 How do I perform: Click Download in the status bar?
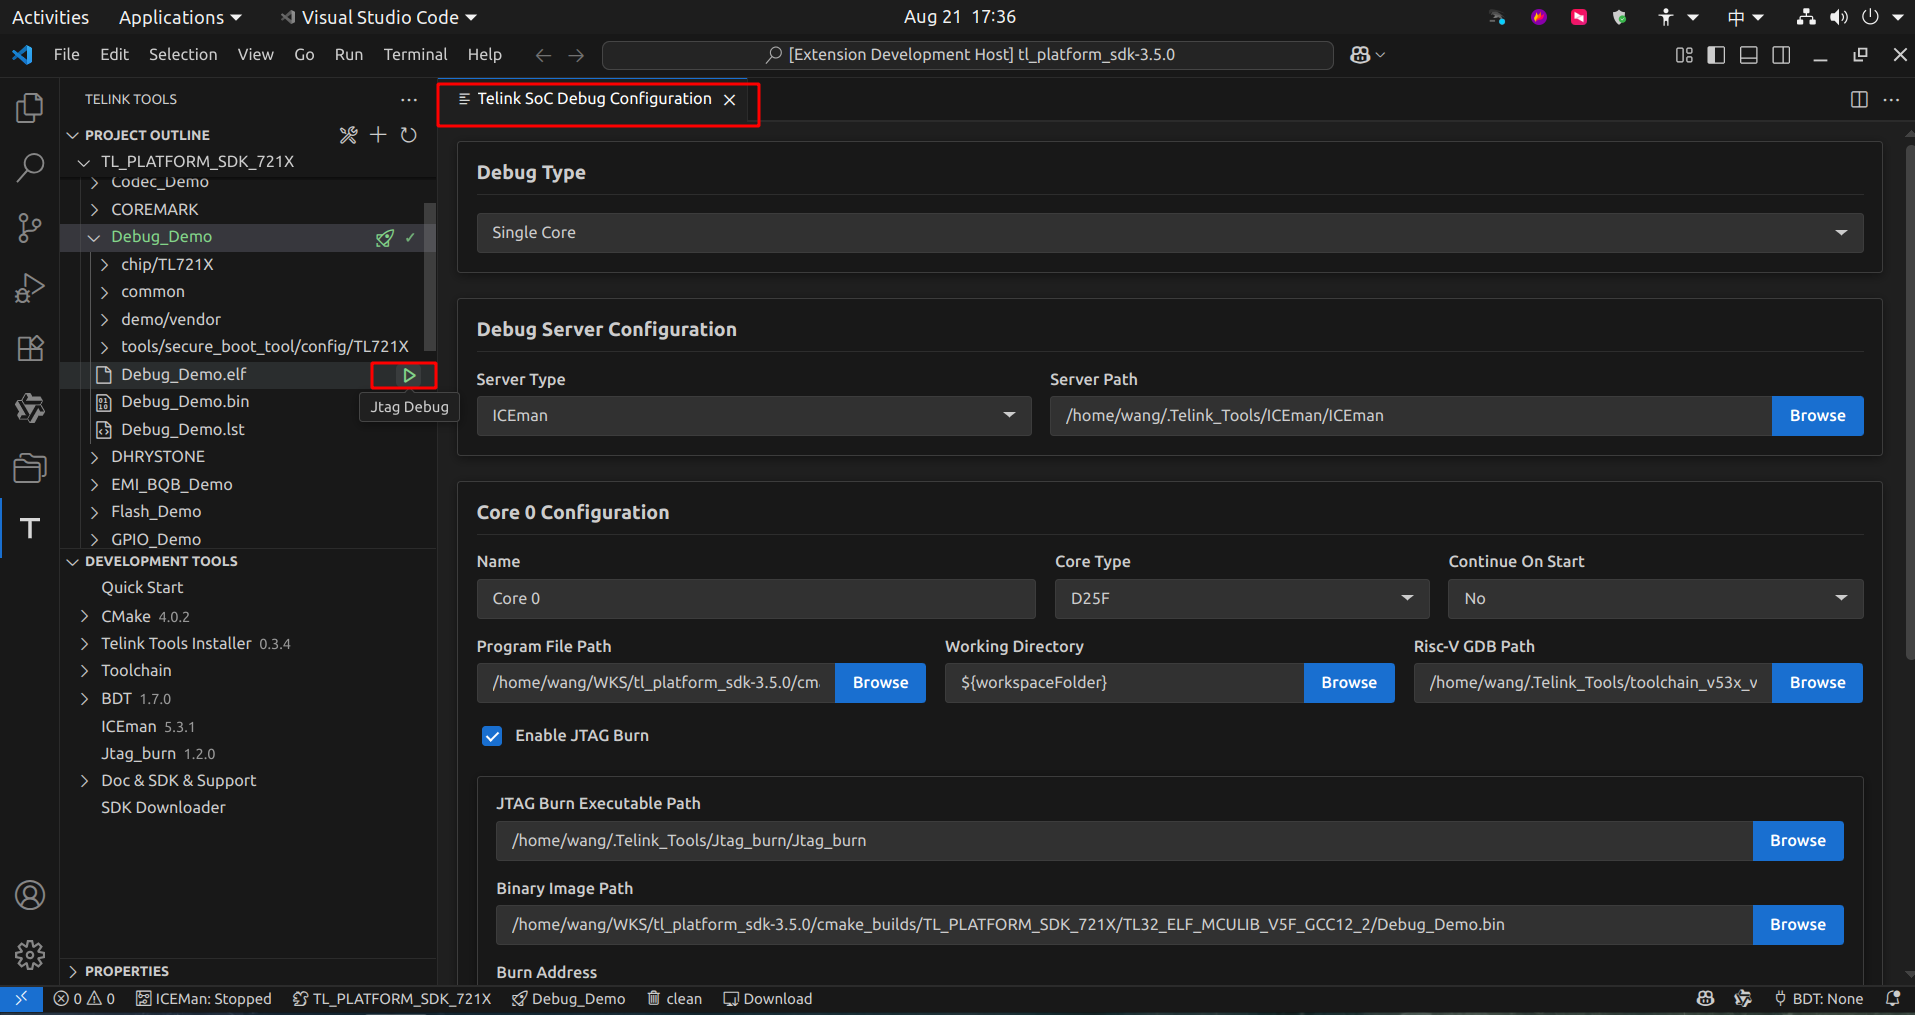(x=767, y=998)
